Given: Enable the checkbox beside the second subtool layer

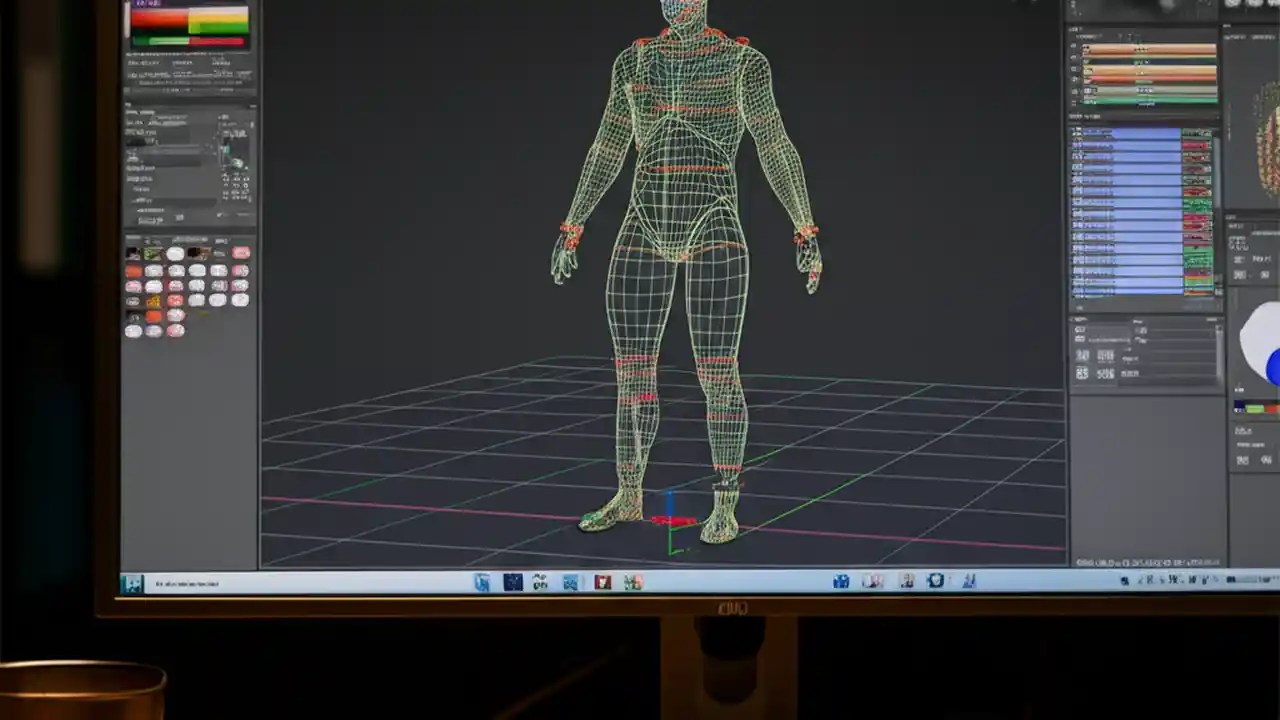Looking at the screenshot, I should pos(1076,147).
